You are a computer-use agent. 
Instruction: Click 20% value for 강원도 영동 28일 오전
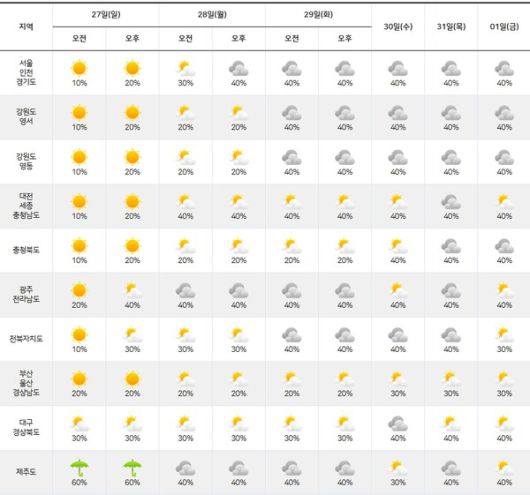pos(186,172)
